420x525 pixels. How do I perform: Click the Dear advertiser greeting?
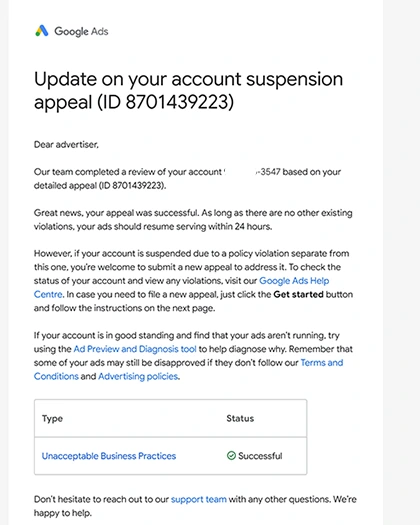tap(66, 145)
